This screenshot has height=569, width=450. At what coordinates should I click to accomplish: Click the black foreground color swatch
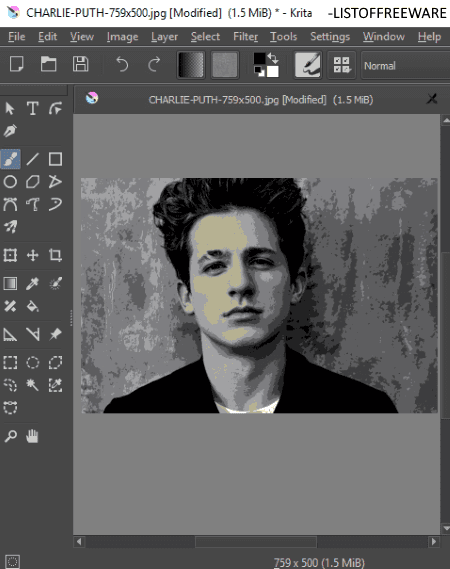(x=259, y=58)
